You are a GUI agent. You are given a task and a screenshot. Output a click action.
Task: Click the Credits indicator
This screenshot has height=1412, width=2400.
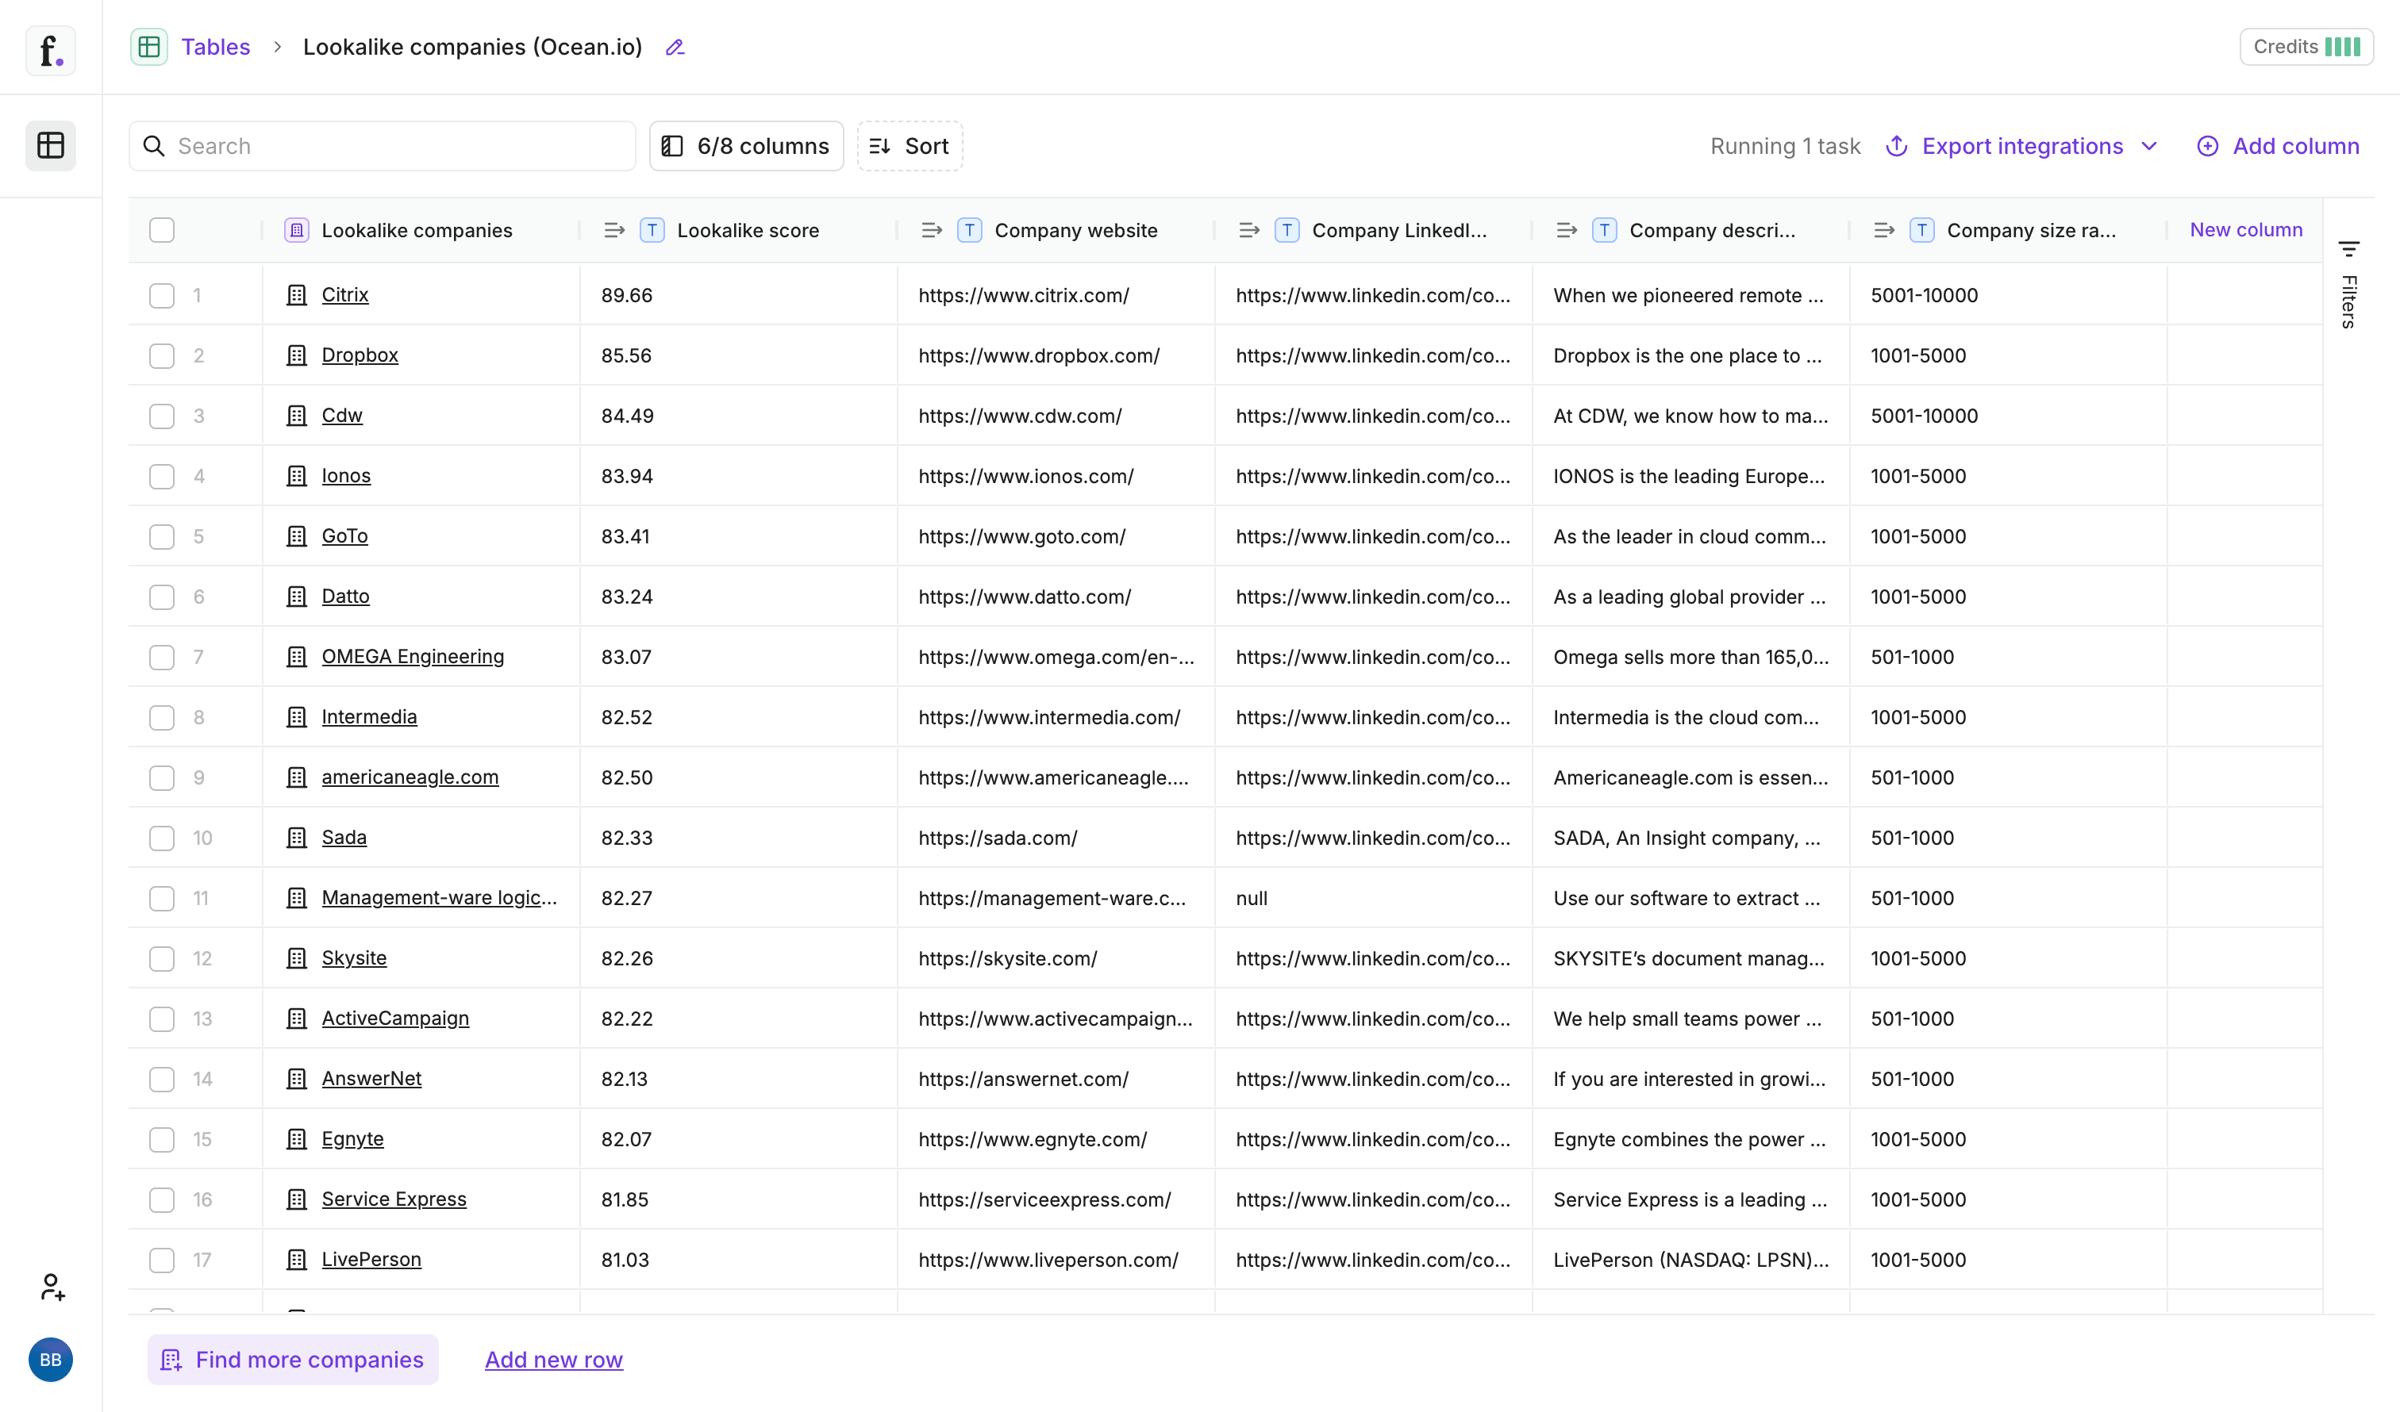tap(2306, 47)
